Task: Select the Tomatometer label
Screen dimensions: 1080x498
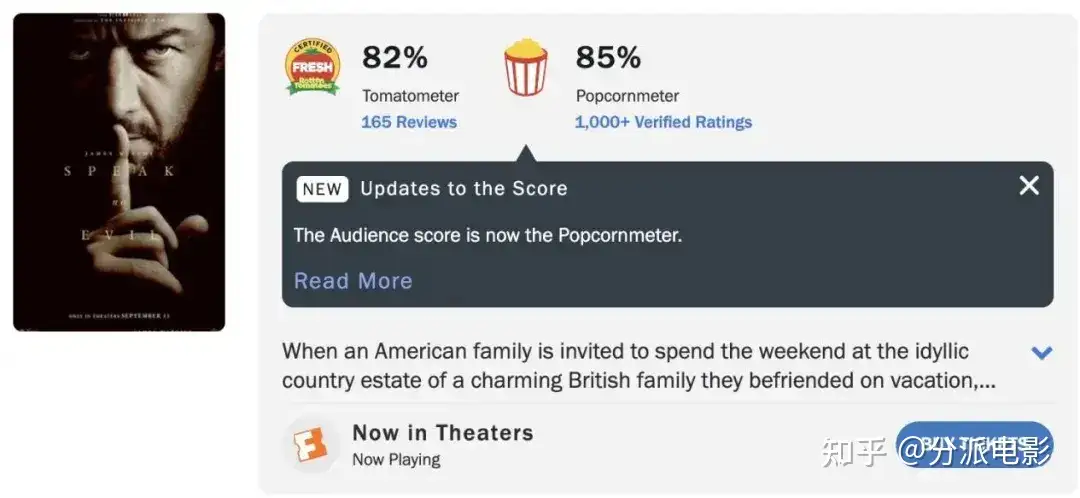Action: [x=411, y=96]
